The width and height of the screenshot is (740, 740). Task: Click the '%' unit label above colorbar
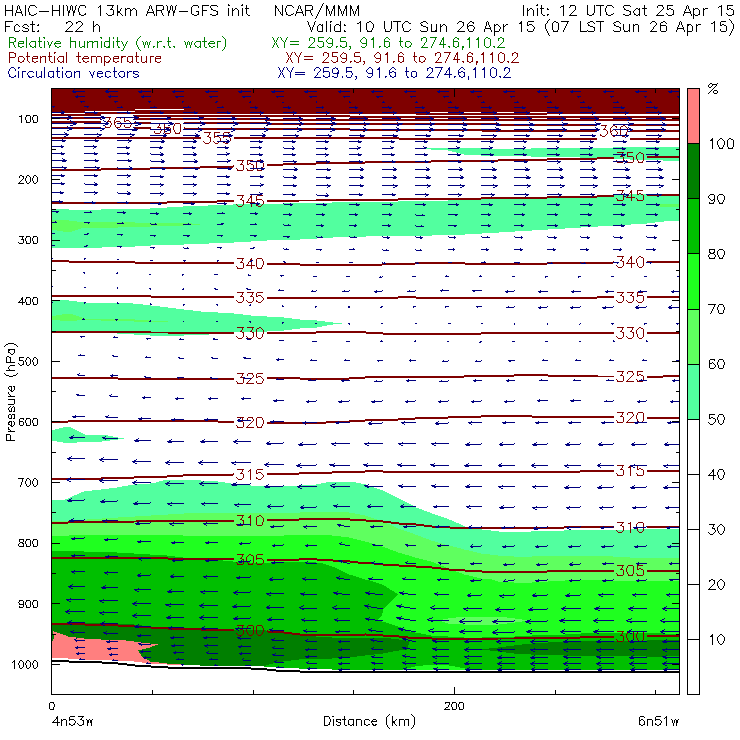[713, 89]
